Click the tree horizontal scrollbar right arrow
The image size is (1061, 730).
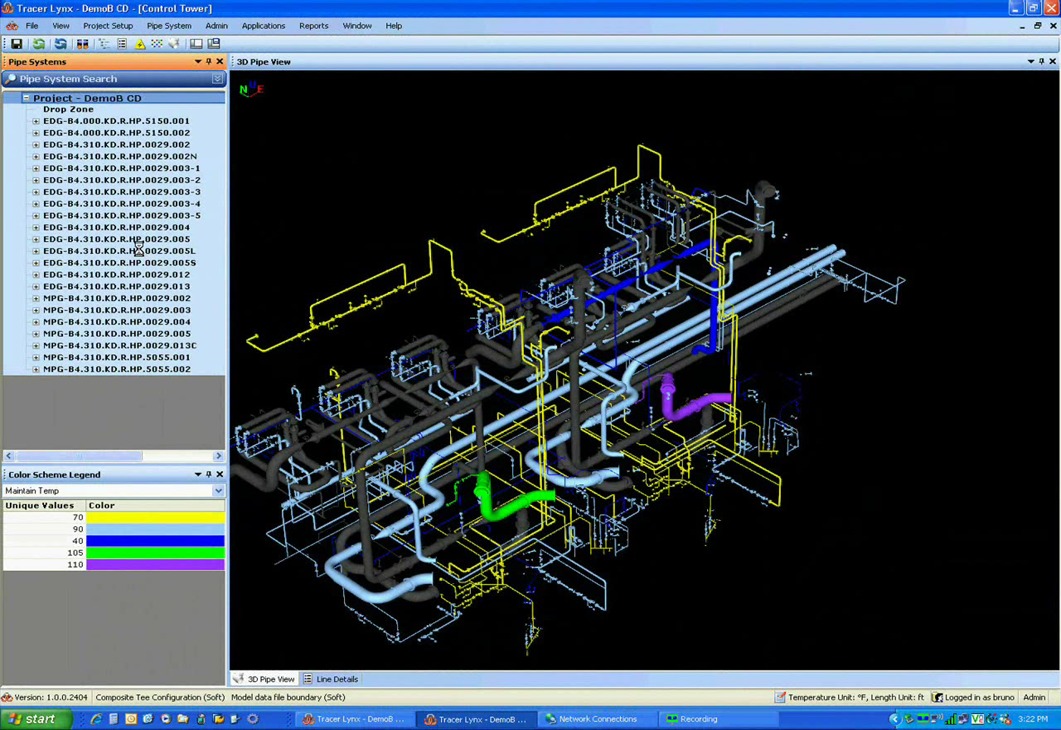(218, 456)
